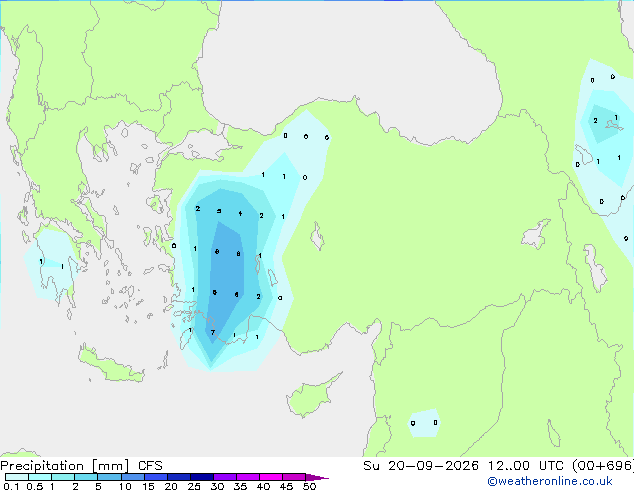
Task: Pick the palest legend swatch starting at 0.1
Action: click(17, 477)
